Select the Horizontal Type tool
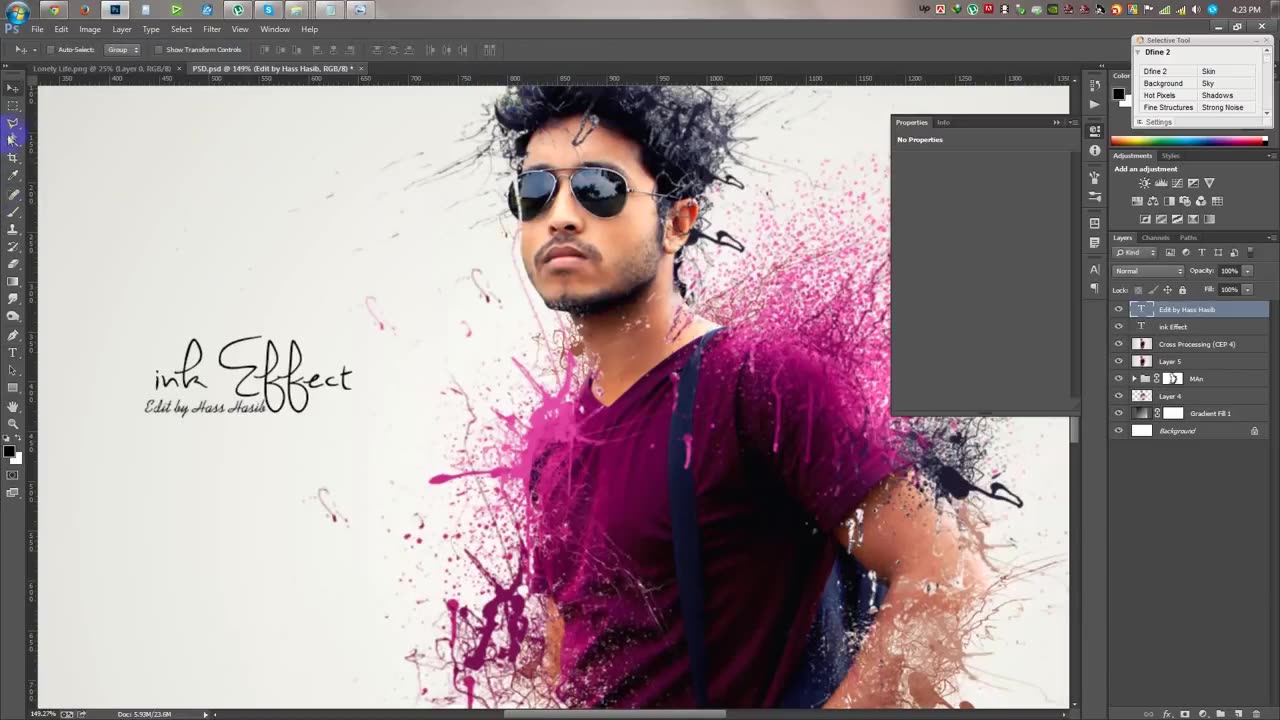This screenshot has width=1280, height=720. pos(13,353)
